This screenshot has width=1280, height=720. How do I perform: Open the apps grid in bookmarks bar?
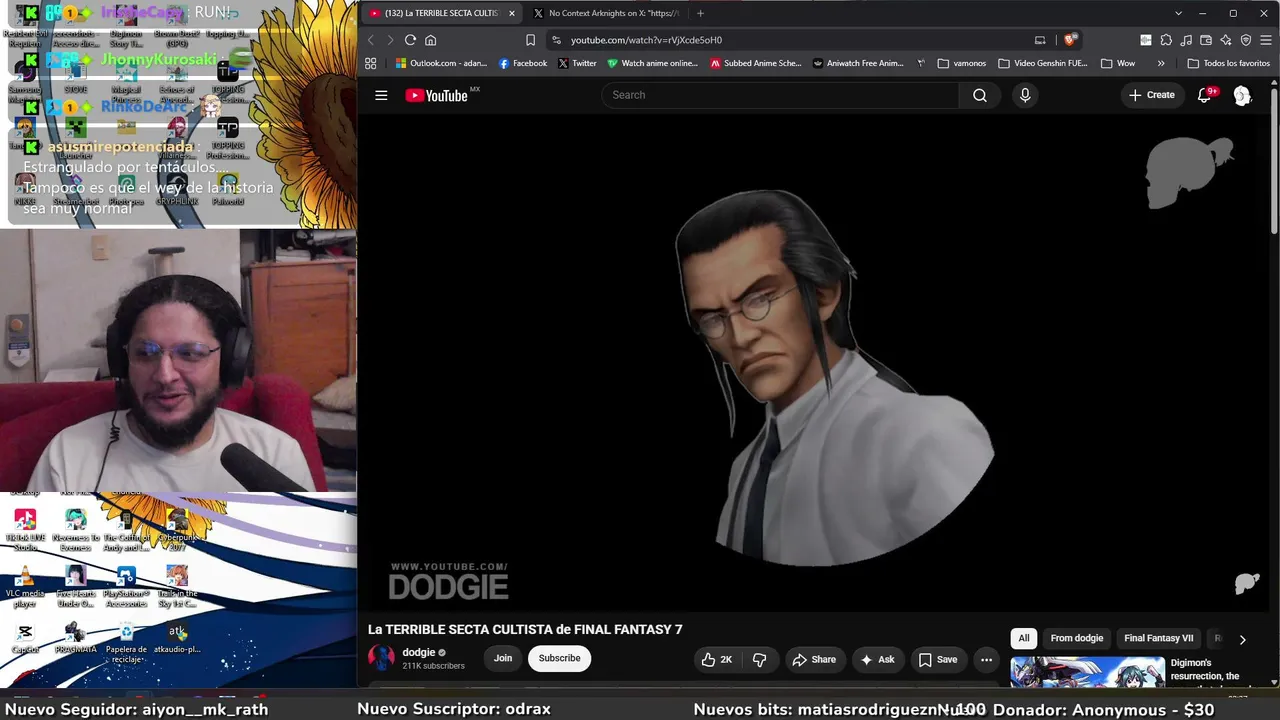point(371,63)
